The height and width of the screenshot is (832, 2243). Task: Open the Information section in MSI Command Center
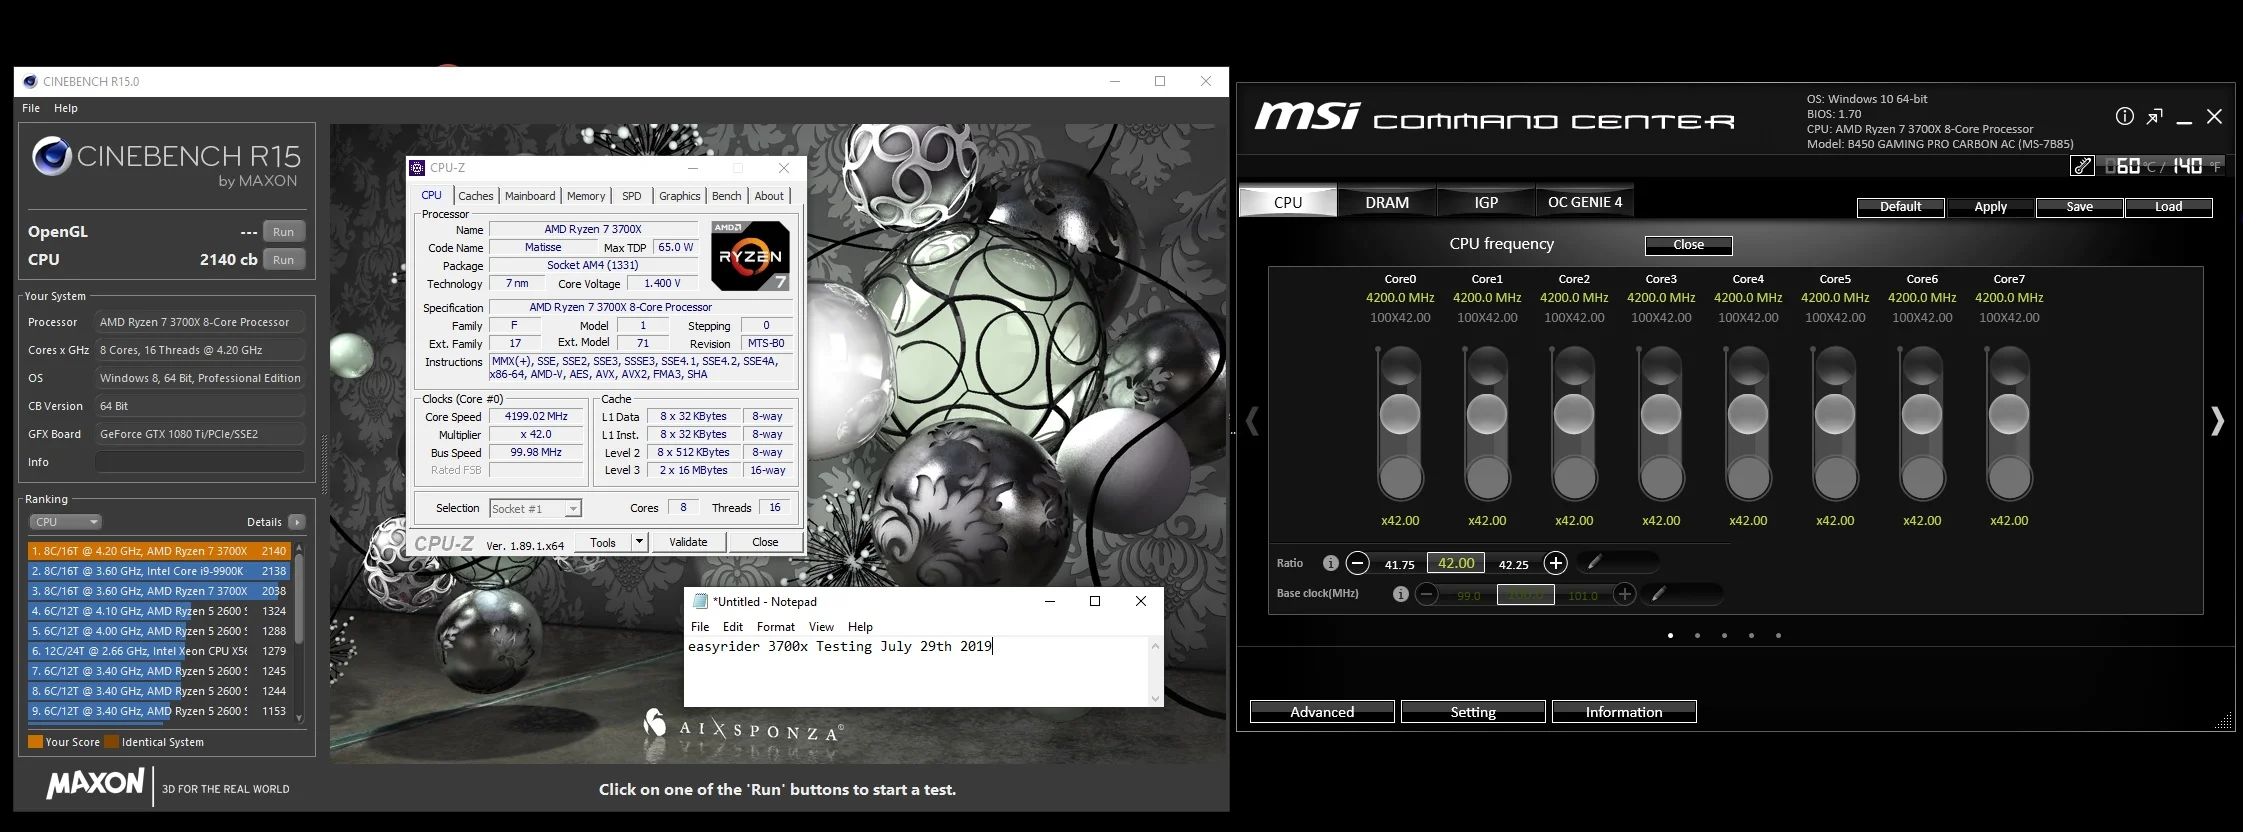[1624, 712]
